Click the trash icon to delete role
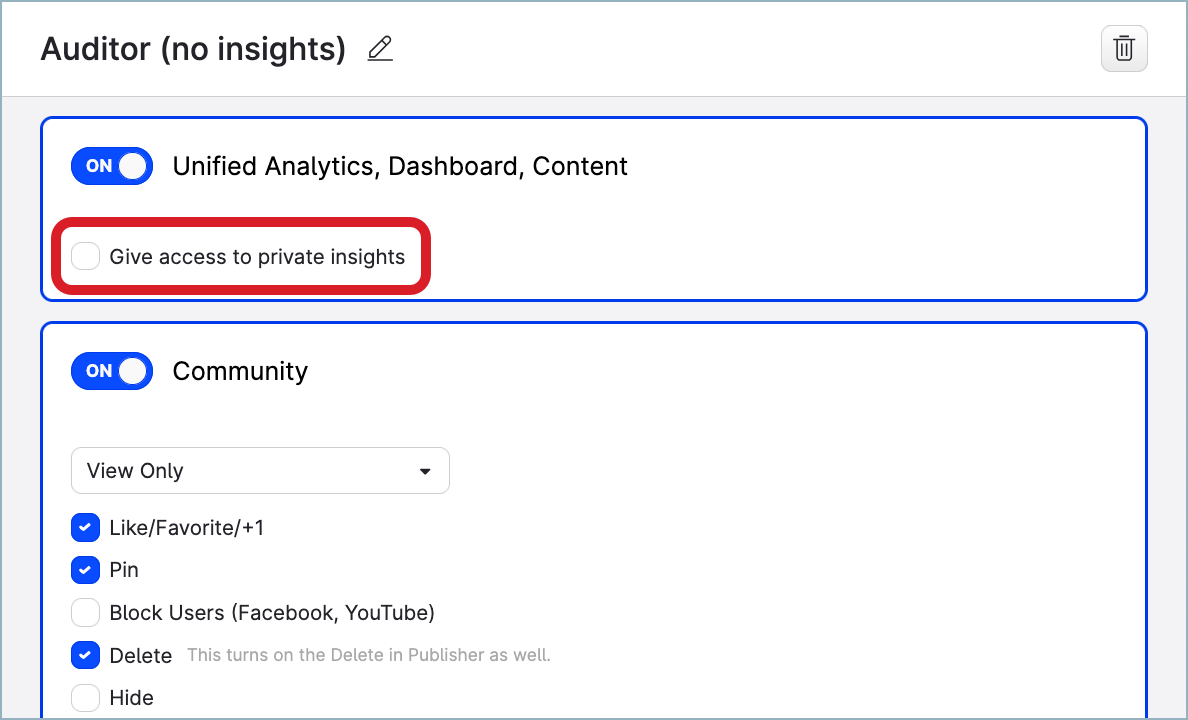 (x=1124, y=49)
